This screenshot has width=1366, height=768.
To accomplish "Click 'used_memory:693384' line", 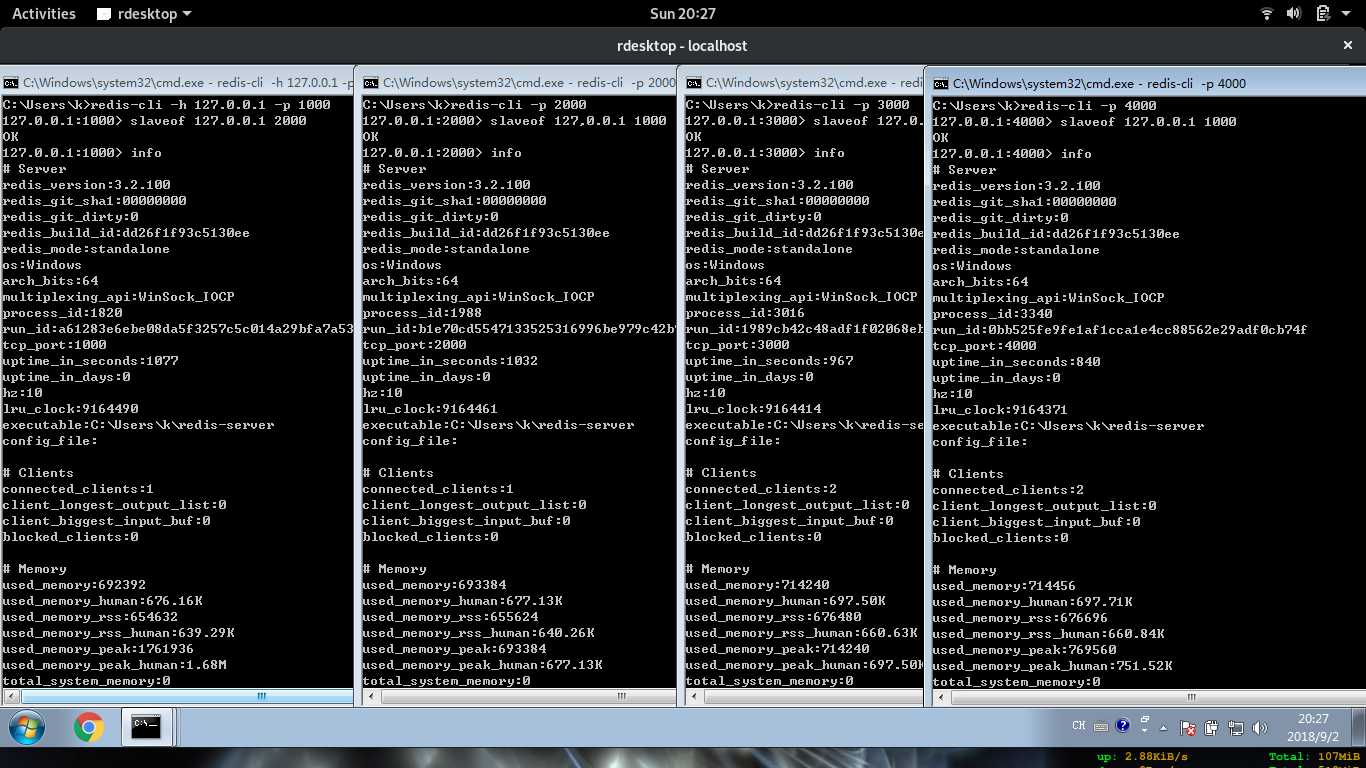I will pos(434,585).
